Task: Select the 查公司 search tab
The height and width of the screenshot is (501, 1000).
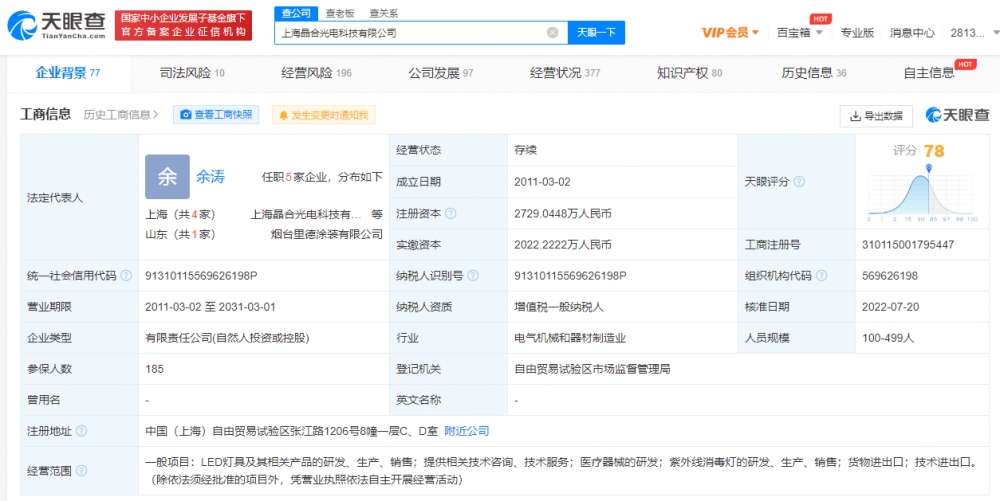Action: [296, 13]
